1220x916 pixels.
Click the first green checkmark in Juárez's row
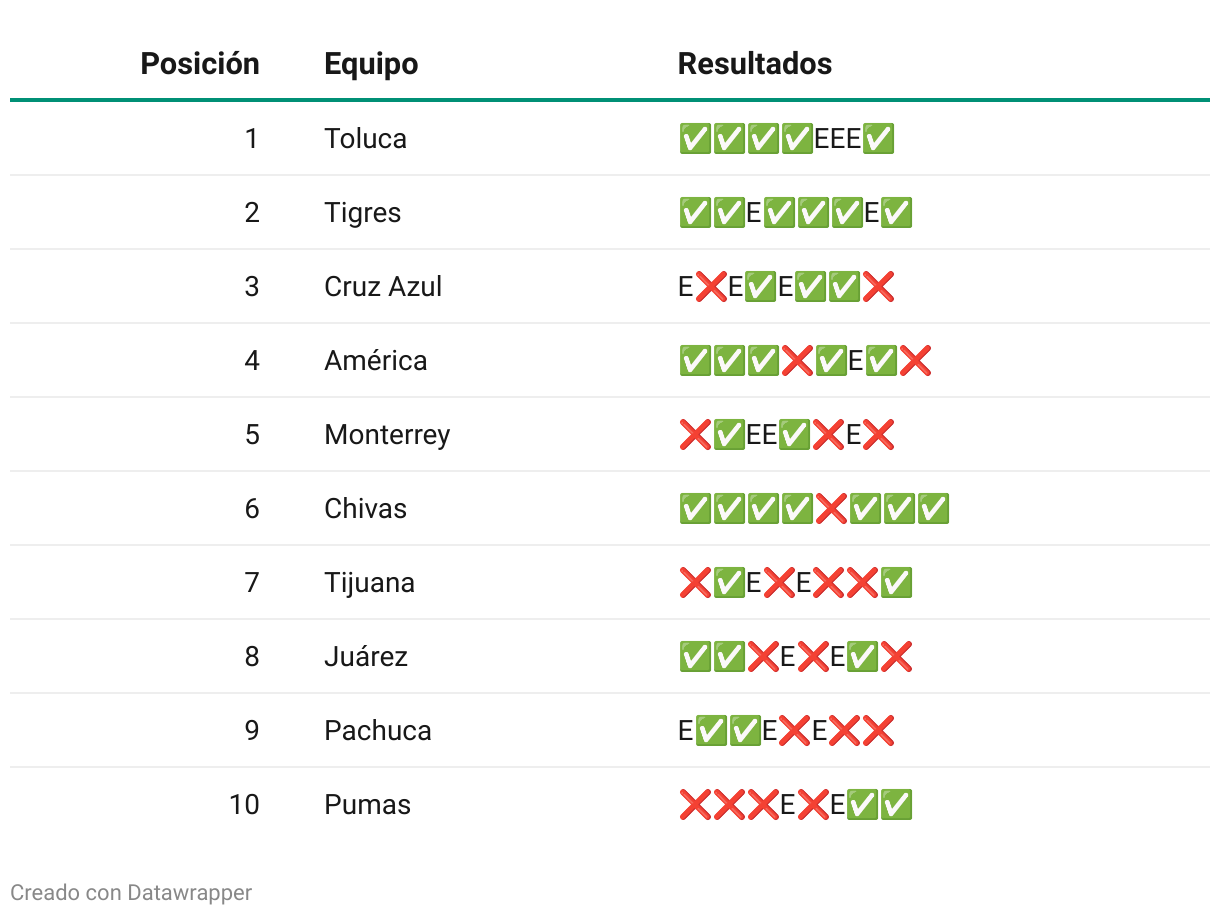[x=695, y=657]
